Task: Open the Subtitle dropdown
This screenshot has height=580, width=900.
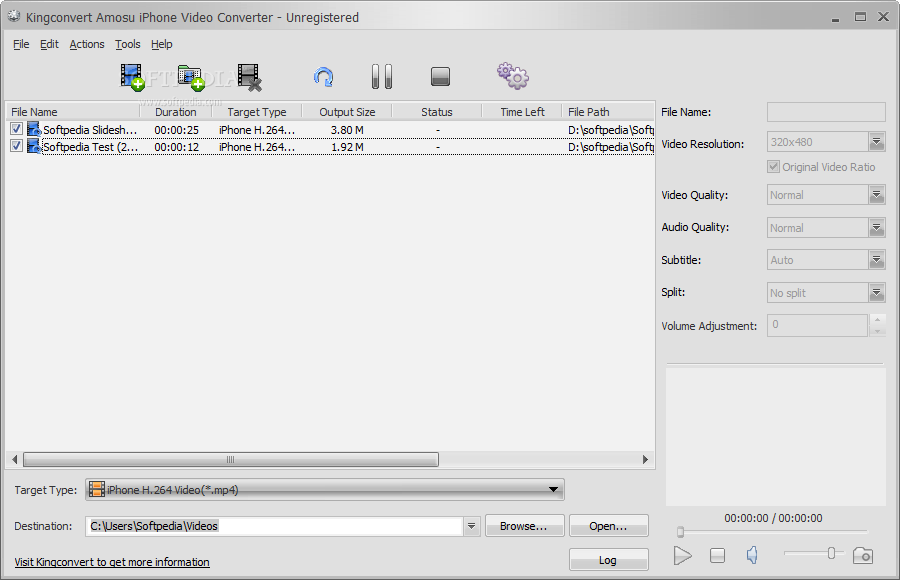Action: click(876, 260)
